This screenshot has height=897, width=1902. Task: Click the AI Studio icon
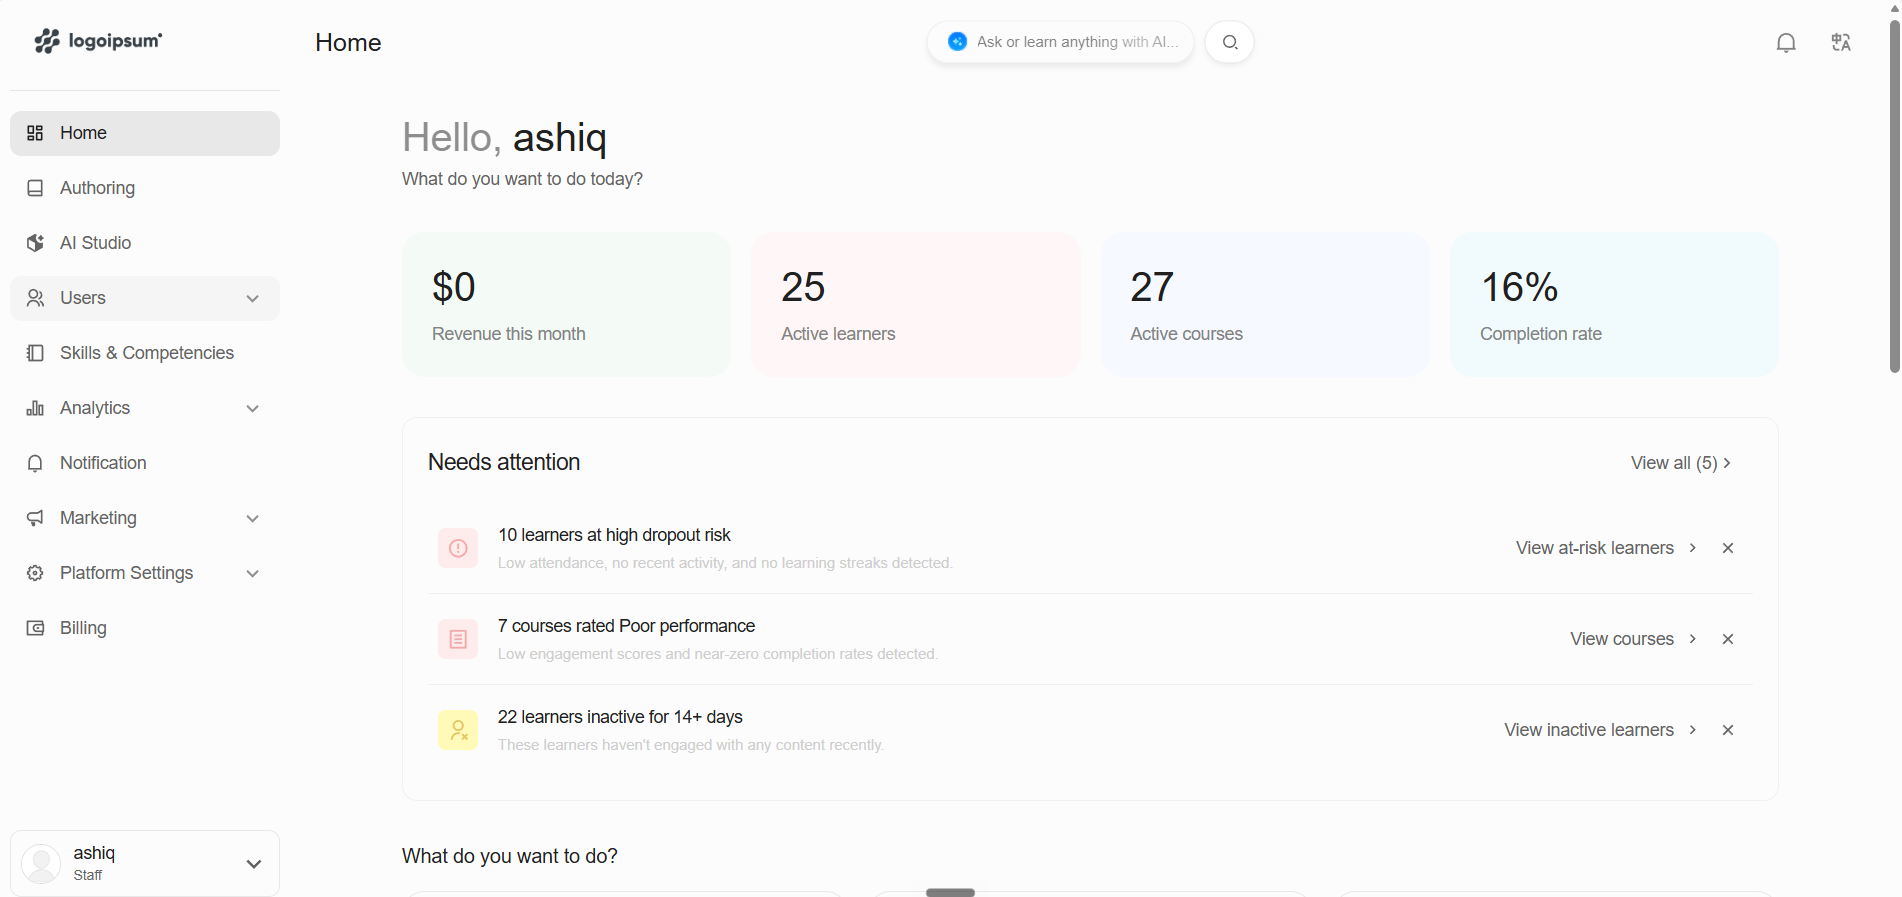pyautogui.click(x=35, y=243)
